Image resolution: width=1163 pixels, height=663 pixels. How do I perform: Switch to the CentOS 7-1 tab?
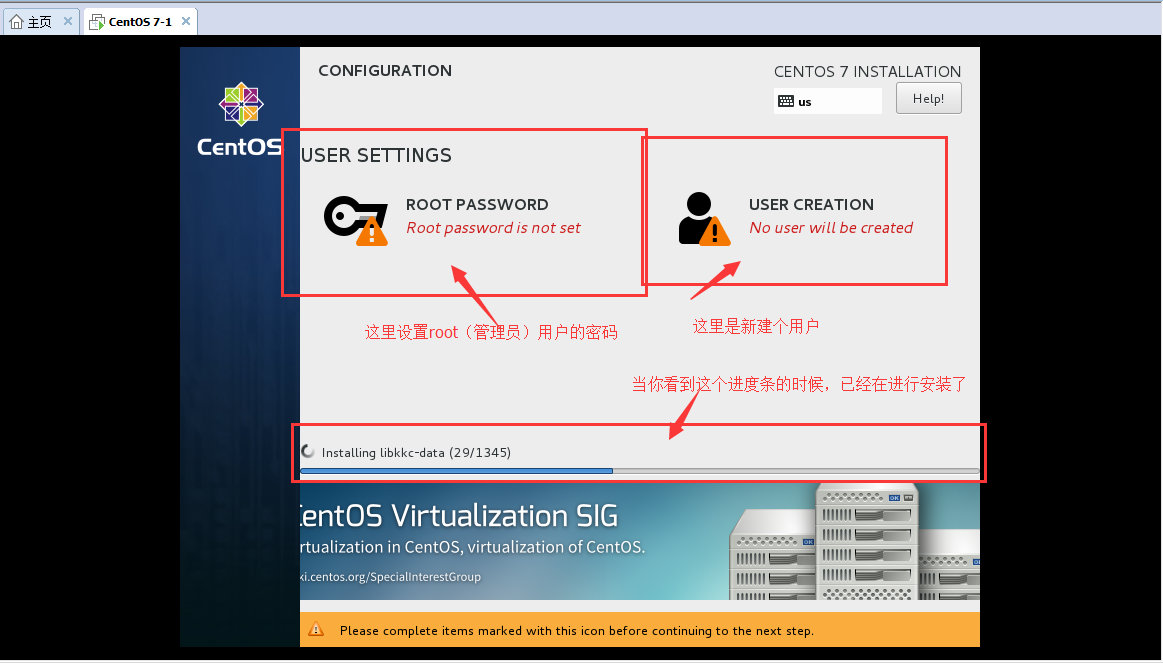point(140,22)
